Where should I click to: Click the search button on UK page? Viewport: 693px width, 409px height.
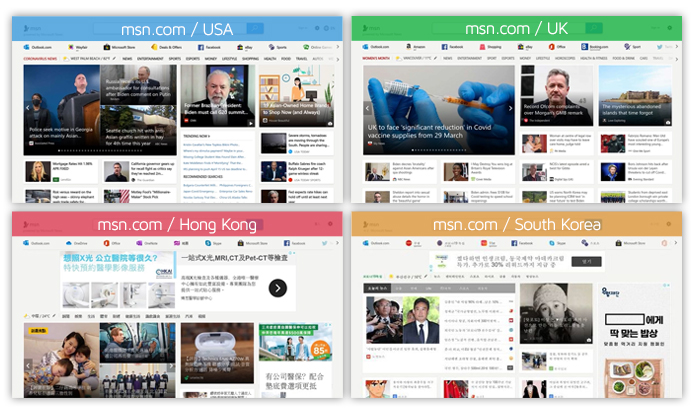click(594, 28)
